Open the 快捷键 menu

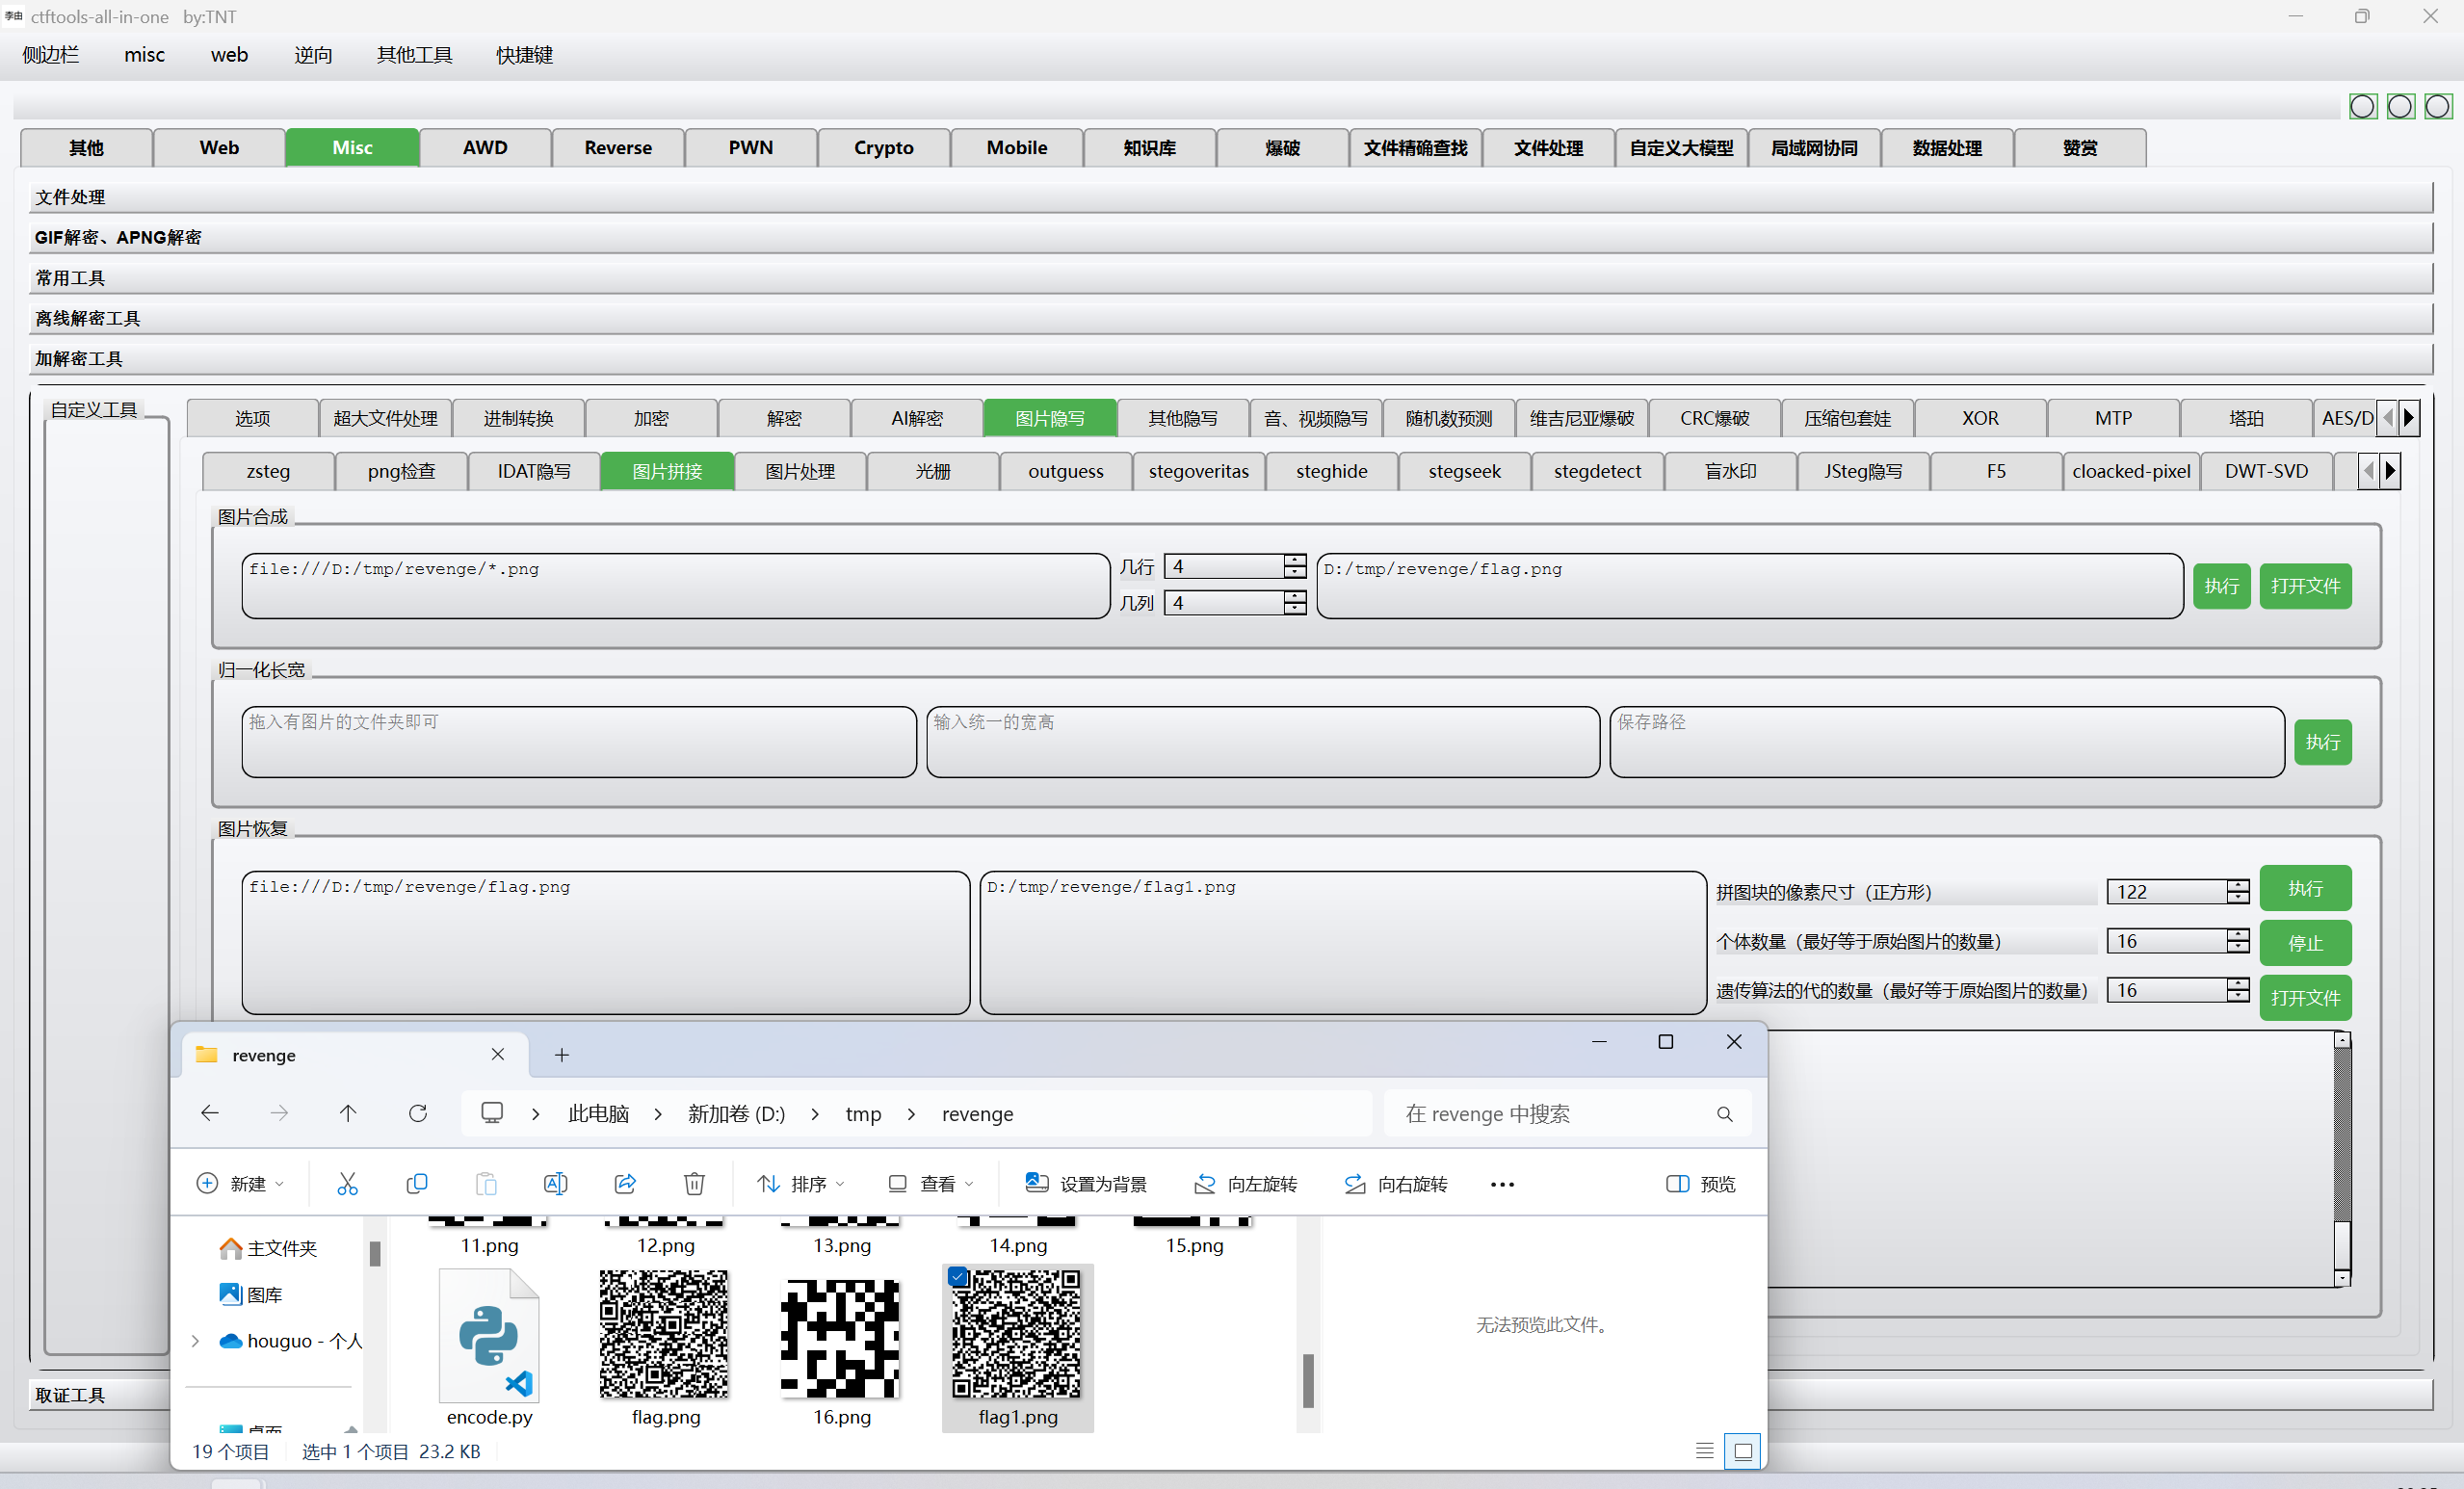click(x=524, y=55)
